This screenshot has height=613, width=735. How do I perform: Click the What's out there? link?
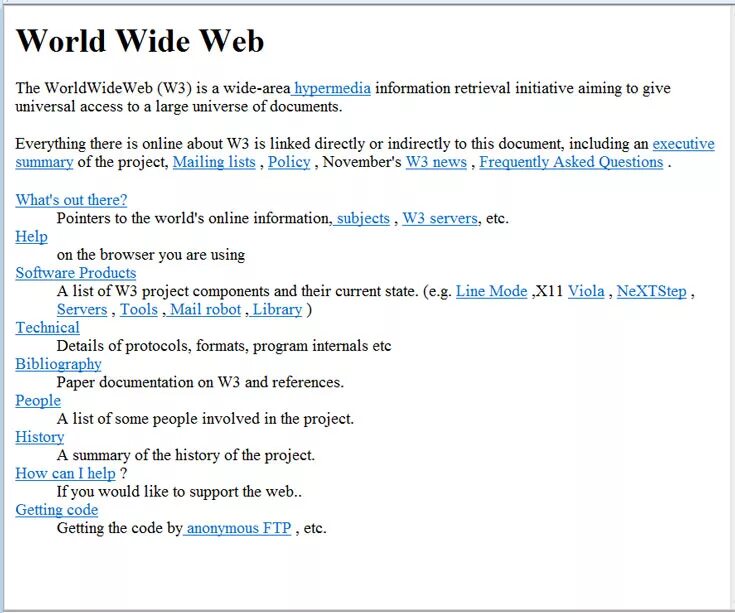click(71, 200)
